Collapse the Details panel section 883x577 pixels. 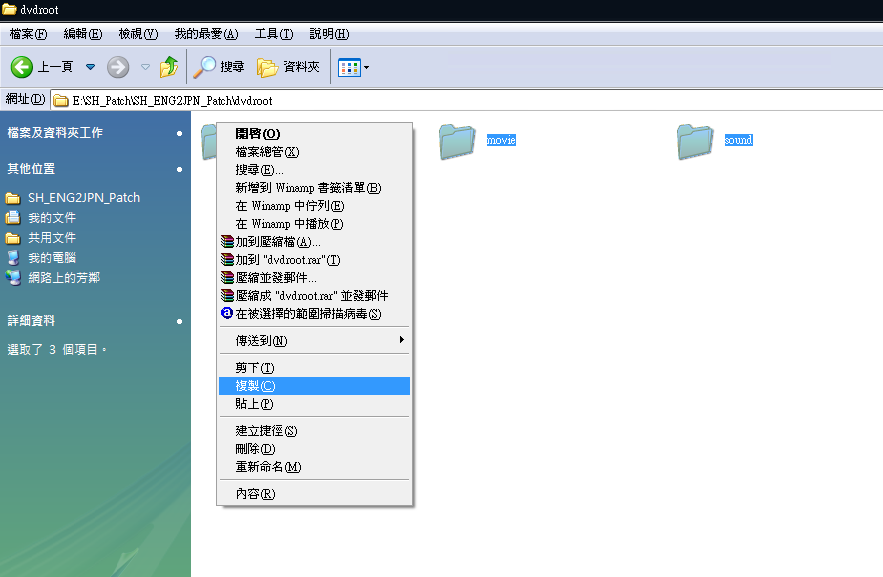click(x=179, y=321)
